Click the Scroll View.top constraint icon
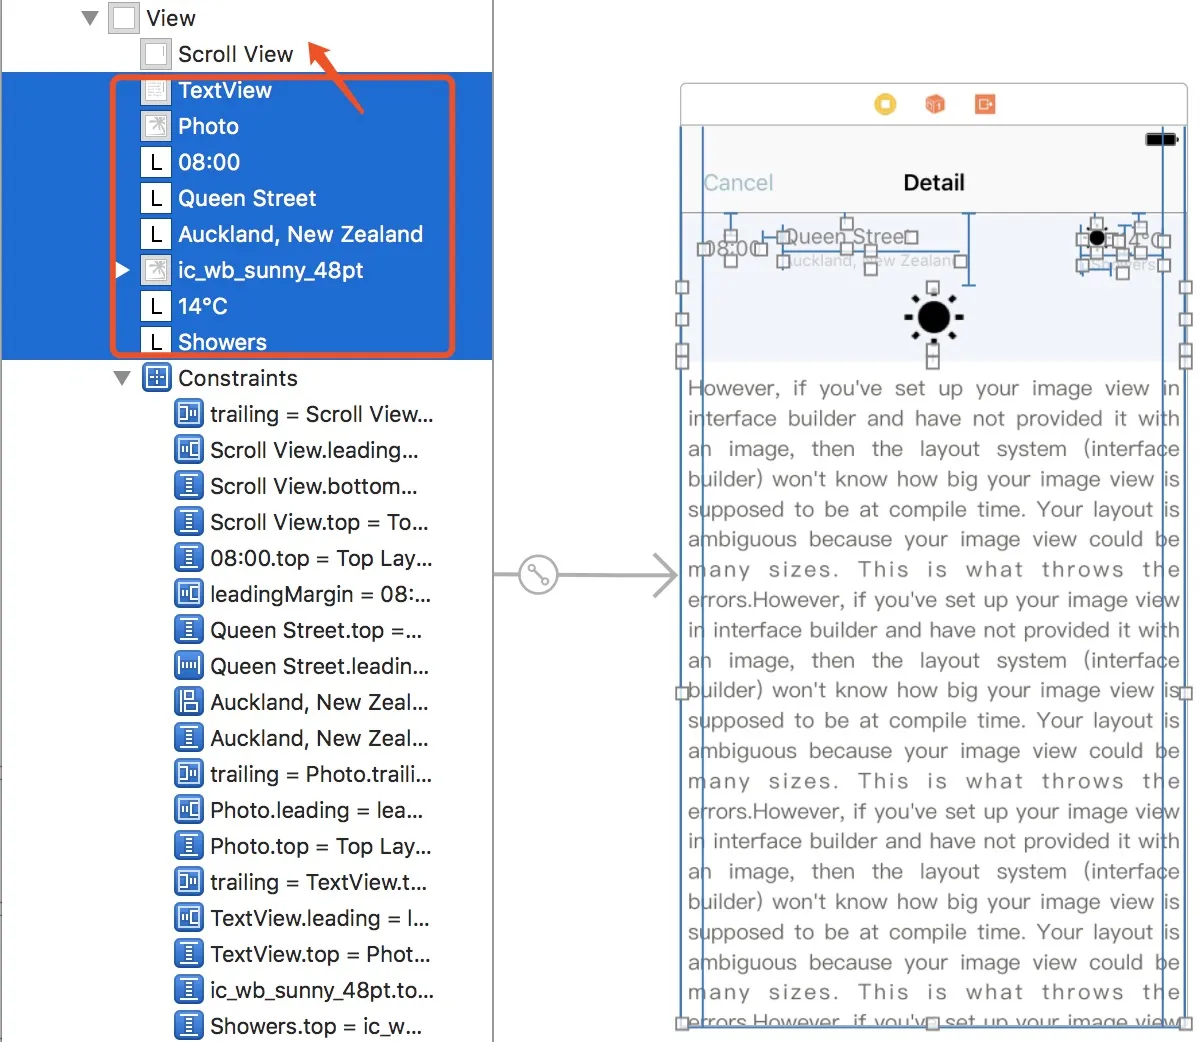 click(189, 522)
